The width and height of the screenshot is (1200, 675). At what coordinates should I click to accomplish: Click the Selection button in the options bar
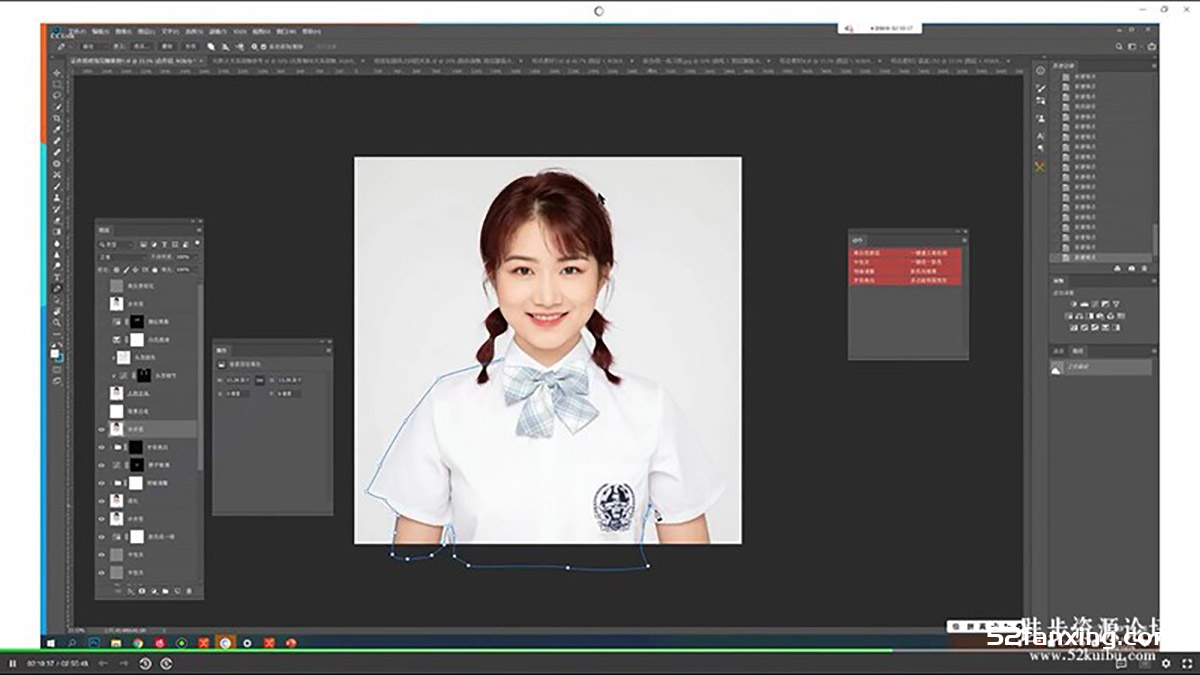(143, 46)
